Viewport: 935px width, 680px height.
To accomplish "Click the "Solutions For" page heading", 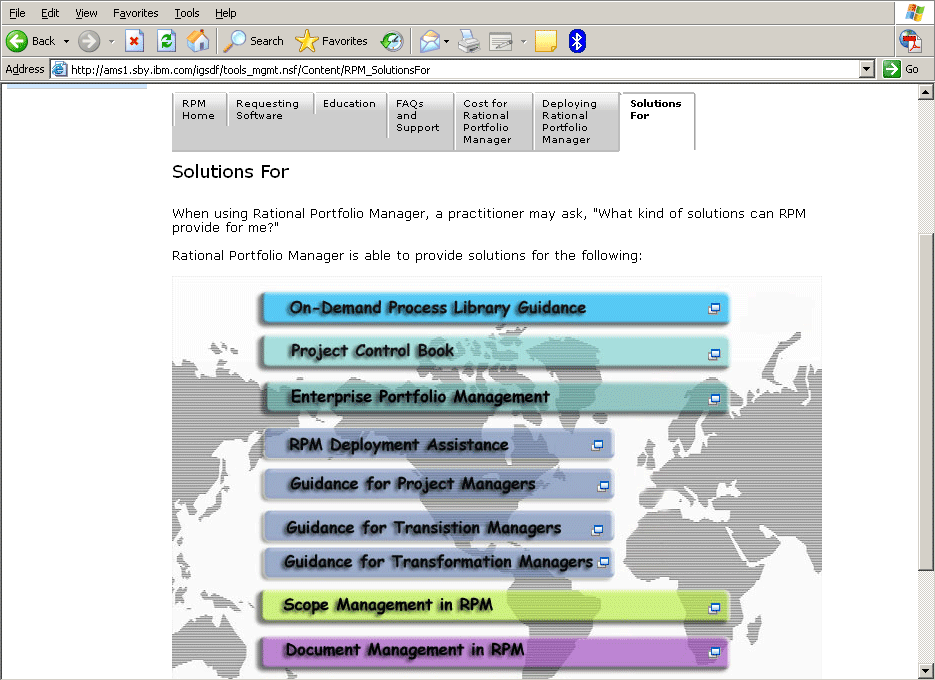I will 230,172.
